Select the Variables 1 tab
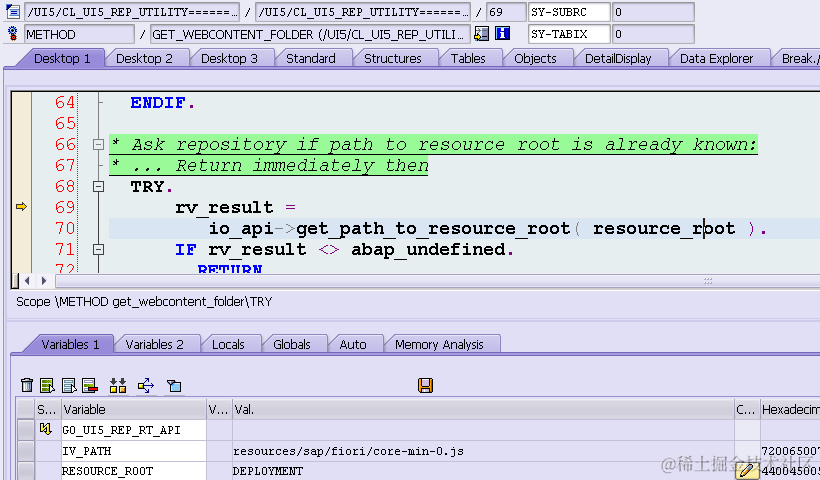The height and width of the screenshot is (480, 820). point(70,345)
